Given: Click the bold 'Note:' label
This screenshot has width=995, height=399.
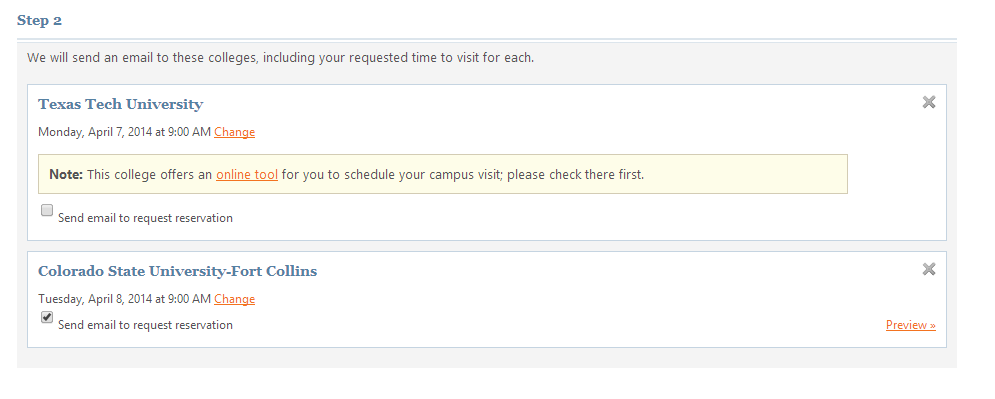Looking at the screenshot, I should click(x=66, y=174).
